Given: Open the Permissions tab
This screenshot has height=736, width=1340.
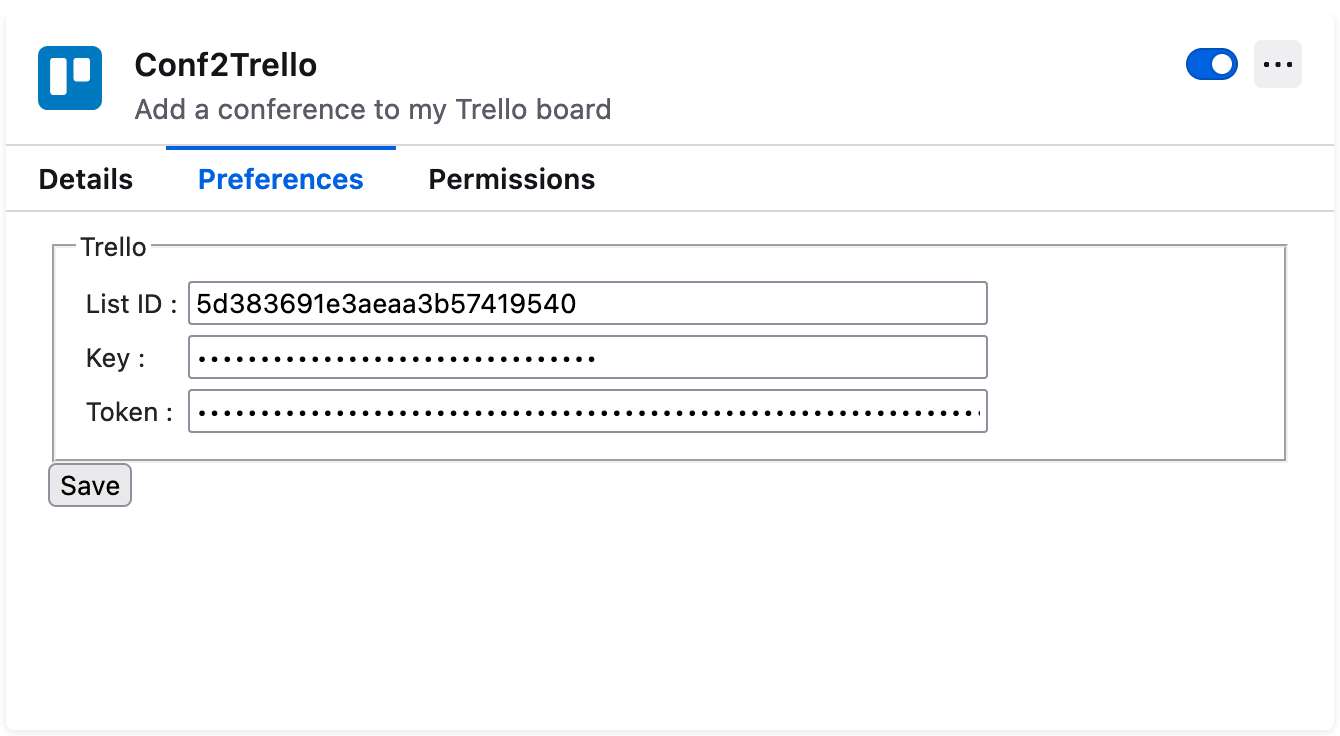Looking at the screenshot, I should tap(511, 180).
